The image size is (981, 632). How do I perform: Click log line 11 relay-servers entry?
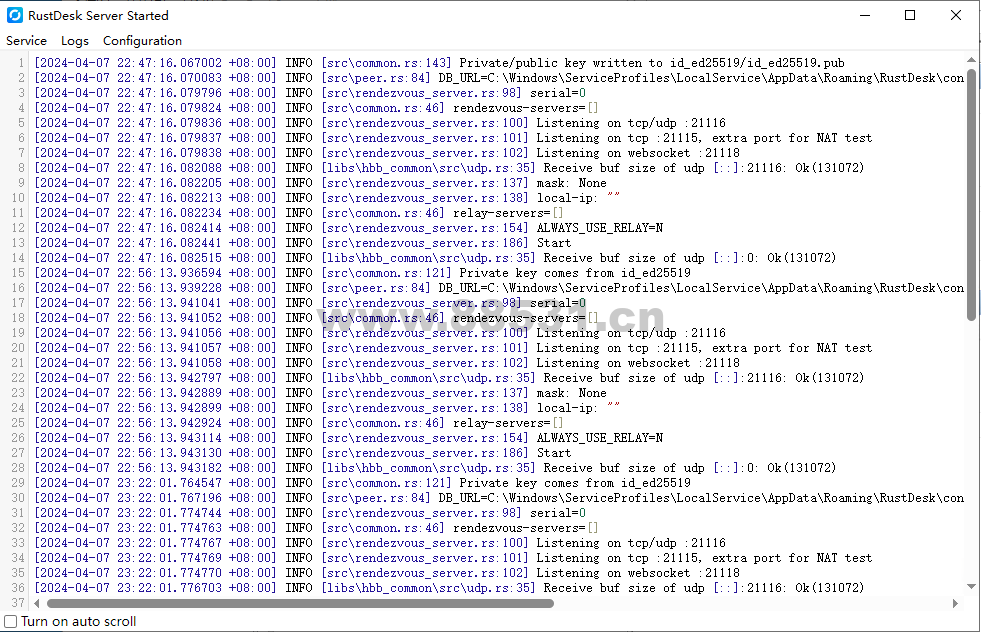click(299, 213)
